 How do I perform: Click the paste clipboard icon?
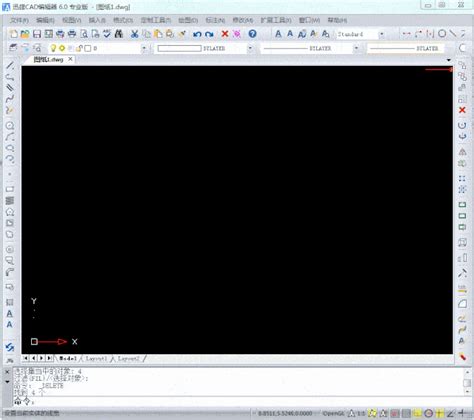(158, 34)
